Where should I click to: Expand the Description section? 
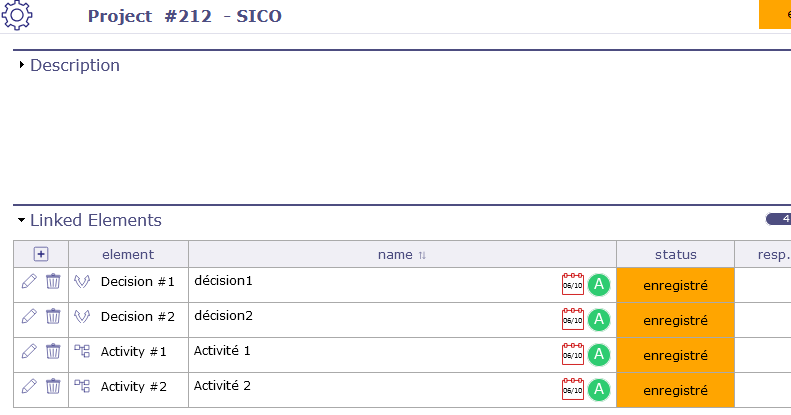22,65
